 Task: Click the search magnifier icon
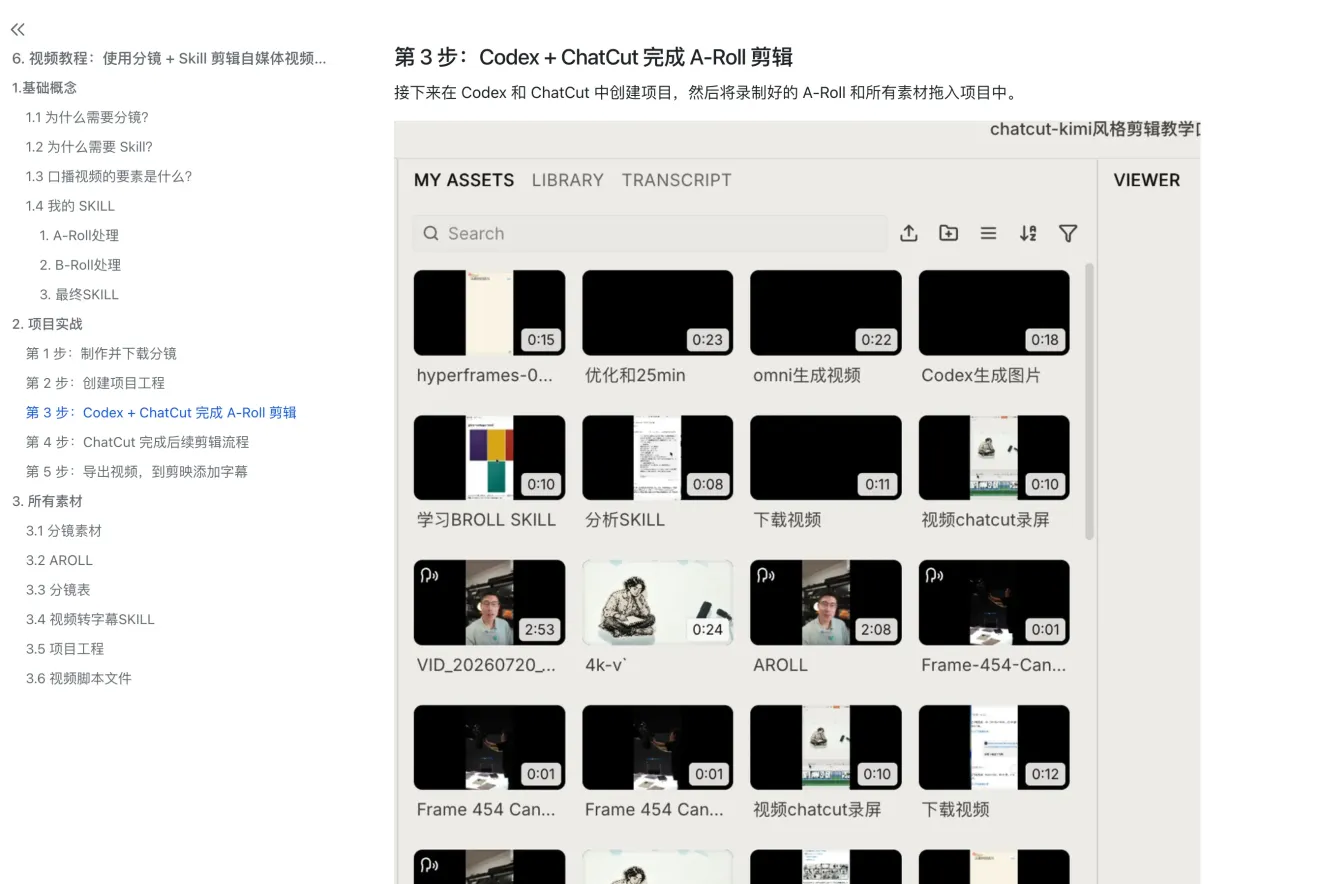[431, 233]
